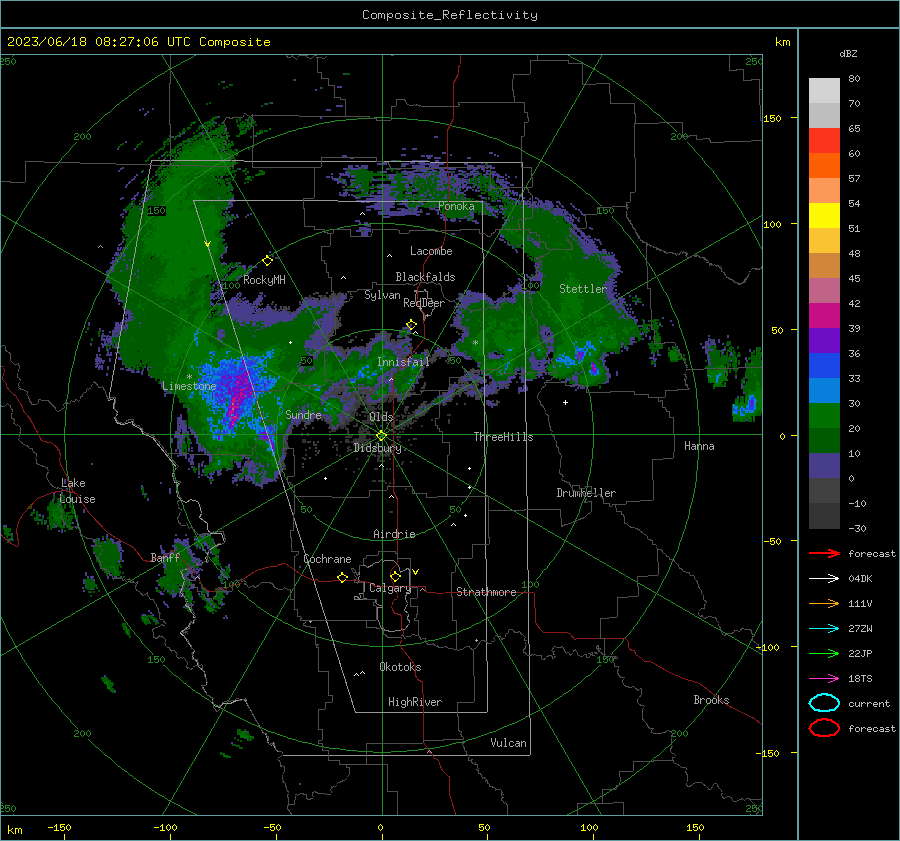Pick the red 60-65 dBZ swatch
Image resolution: width=900 pixels, height=841 pixels.
point(824,140)
